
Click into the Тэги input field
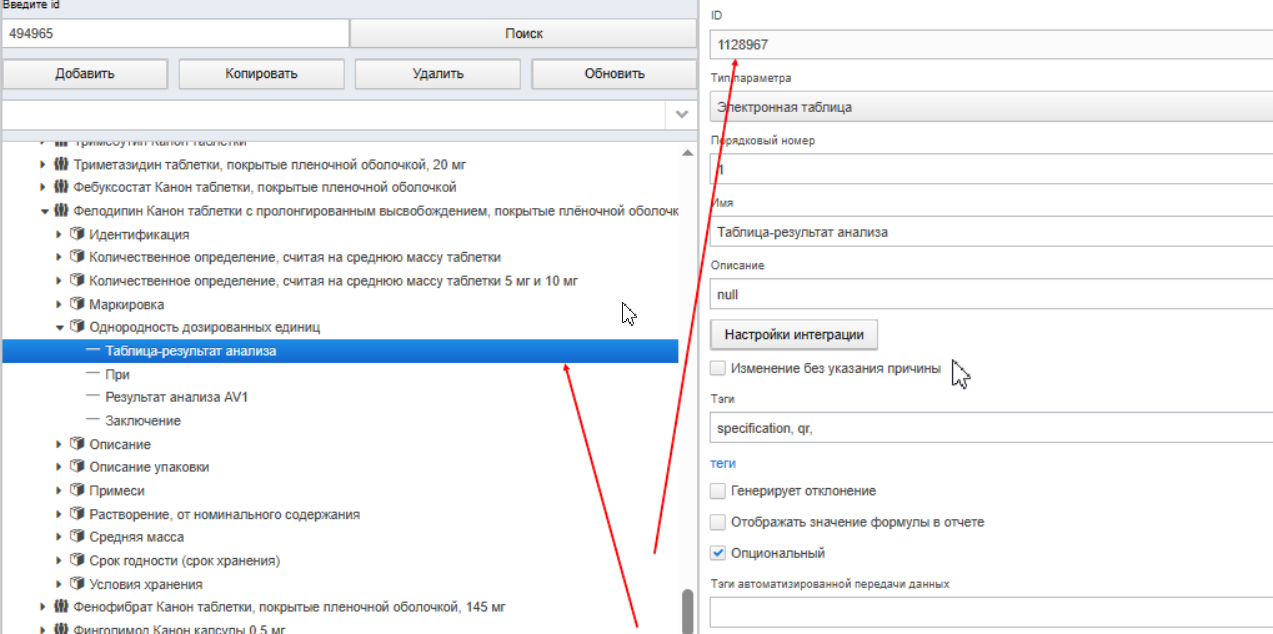pyautogui.click(x=991, y=428)
